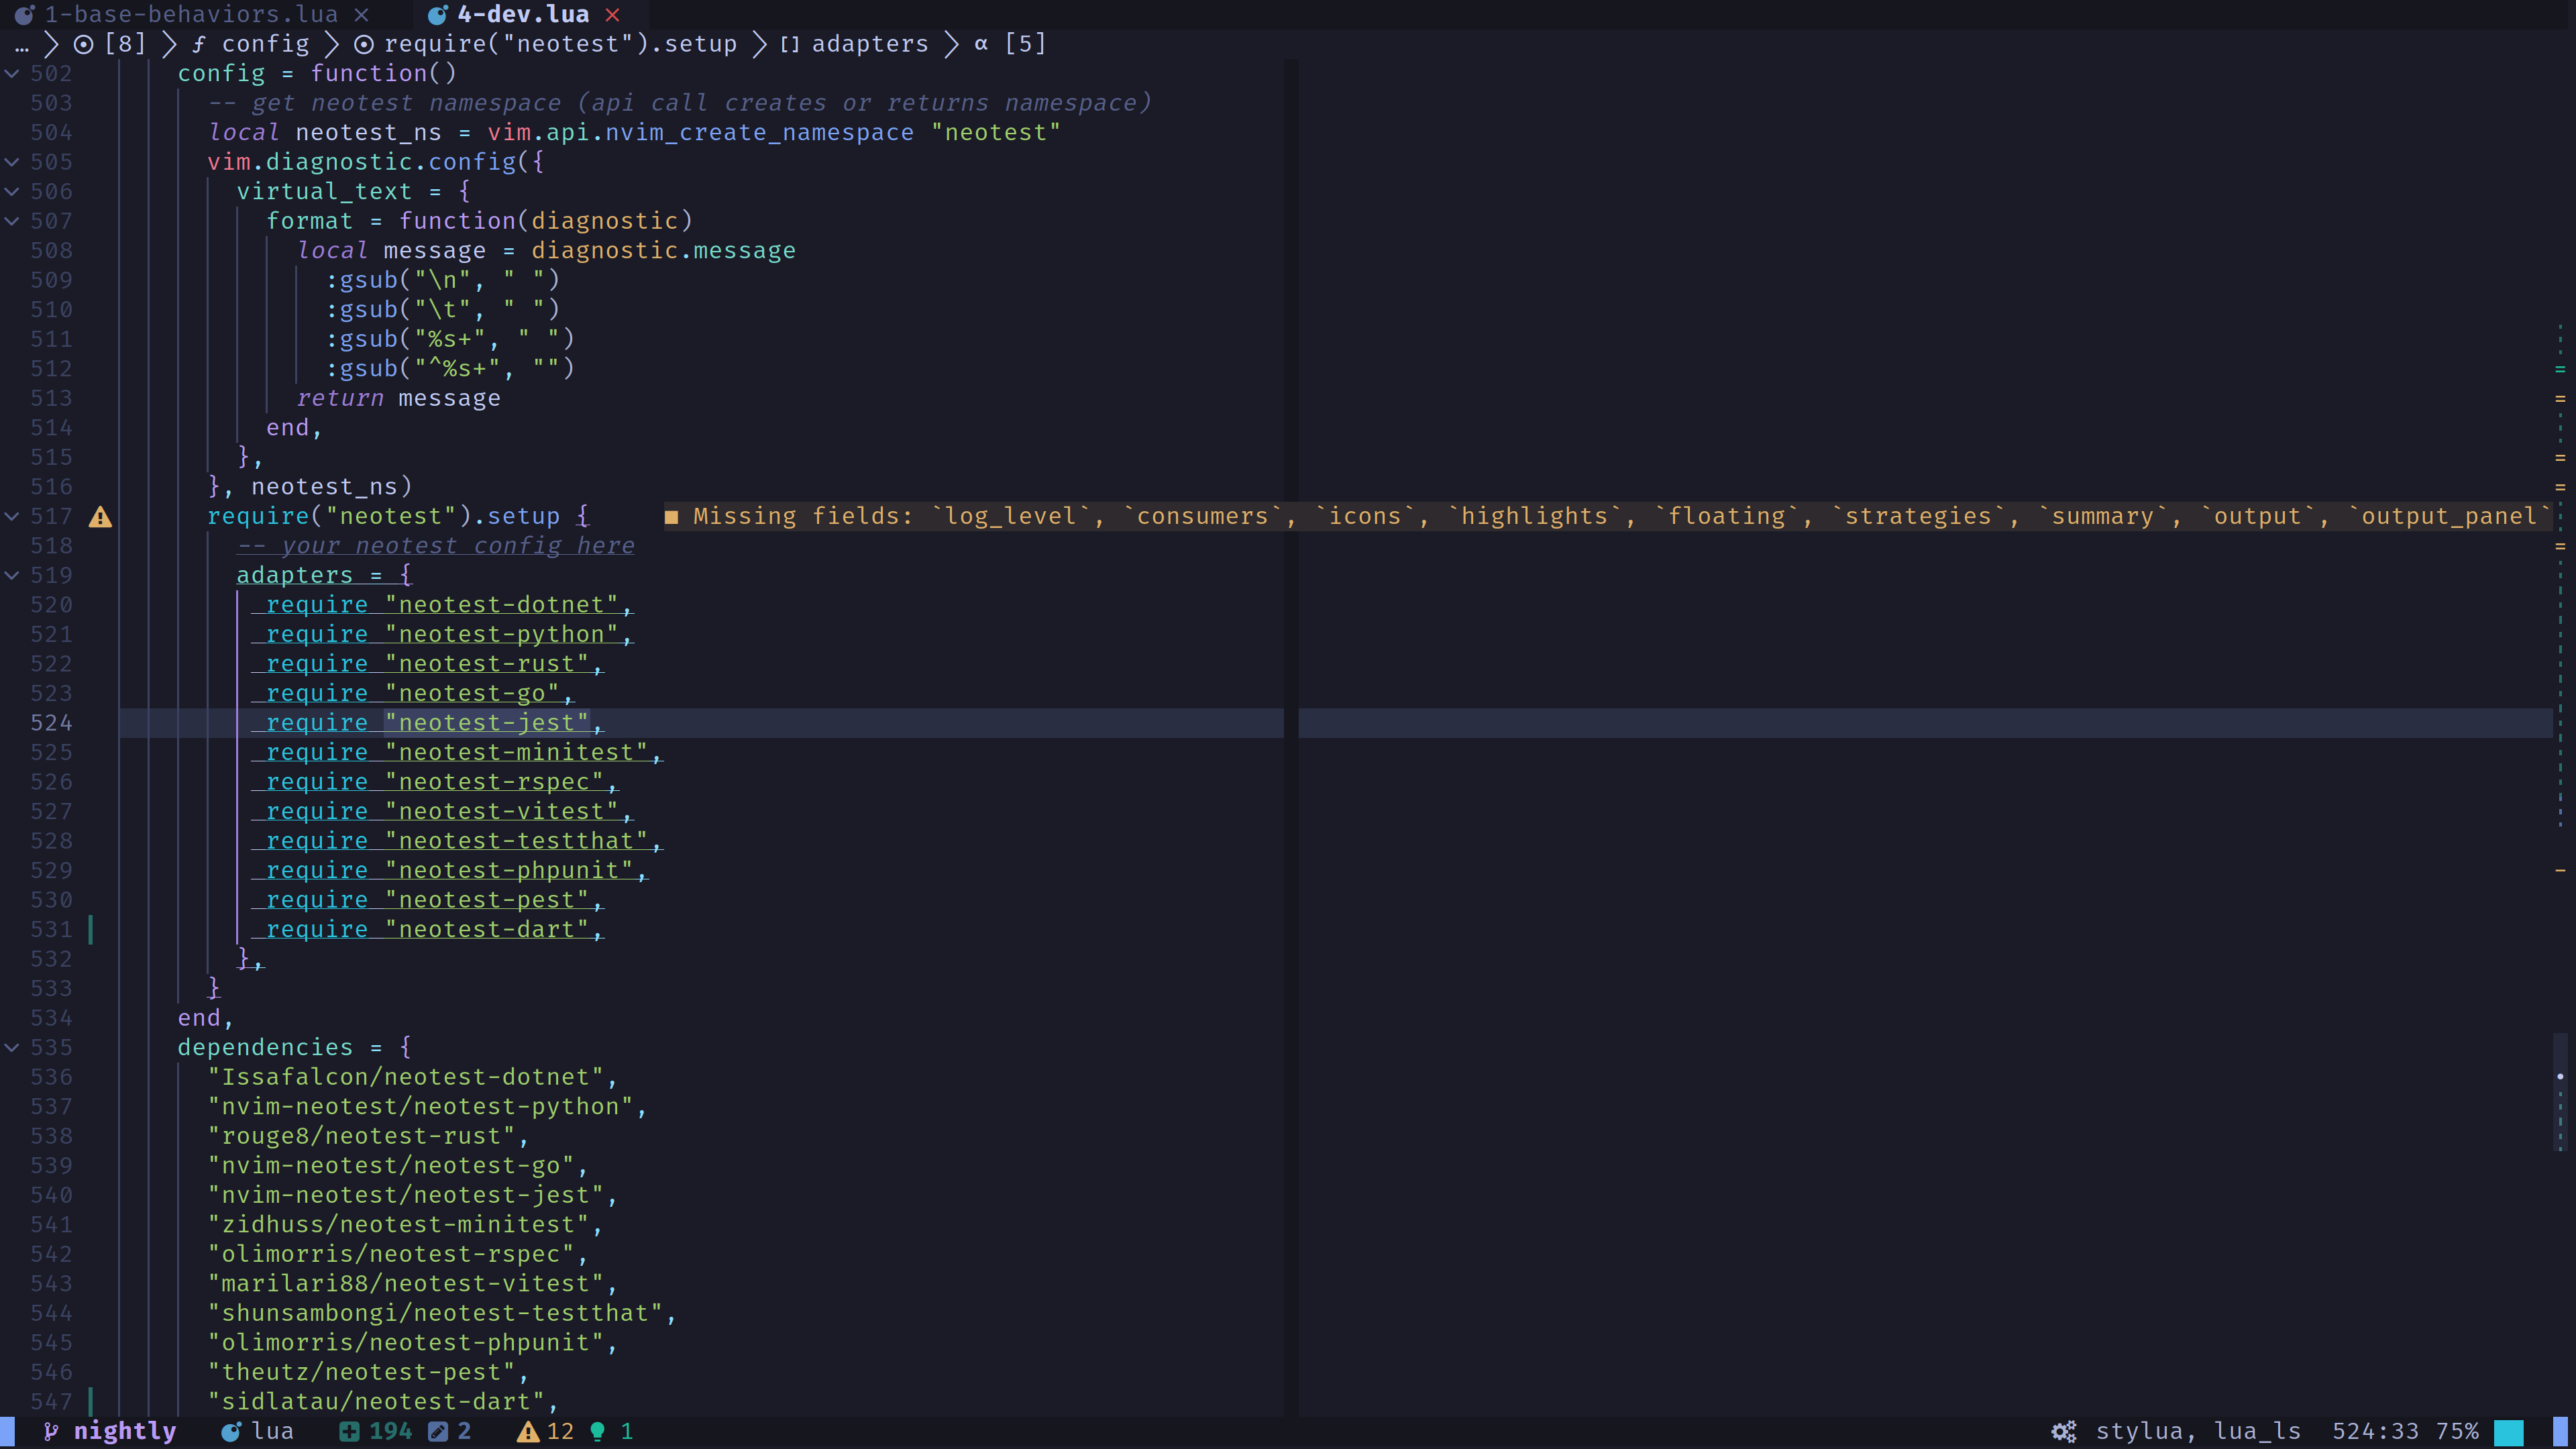The image size is (2576, 1449).
Task: Open LSP info via the gears icon
Action: tap(2064, 1431)
